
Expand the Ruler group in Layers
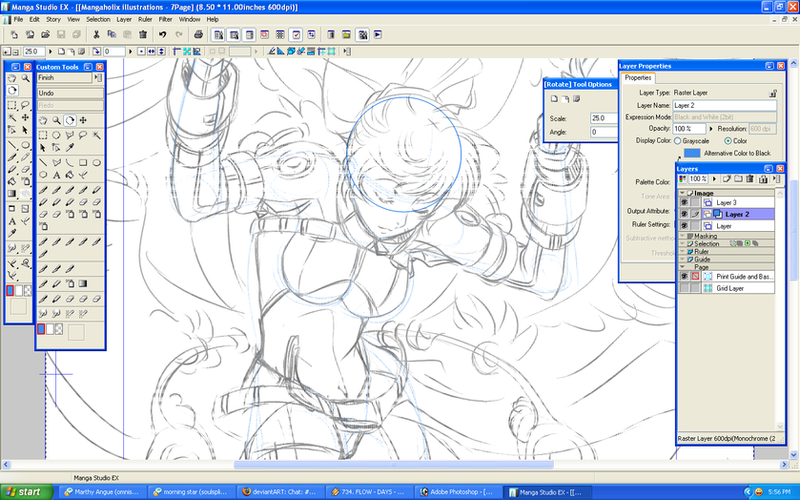tap(682, 252)
